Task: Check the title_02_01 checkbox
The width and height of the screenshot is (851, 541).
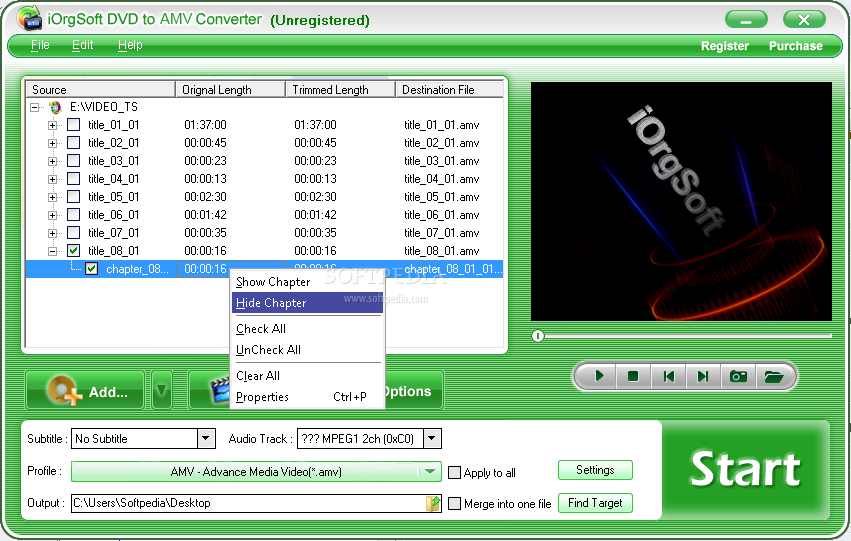Action: 73,143
